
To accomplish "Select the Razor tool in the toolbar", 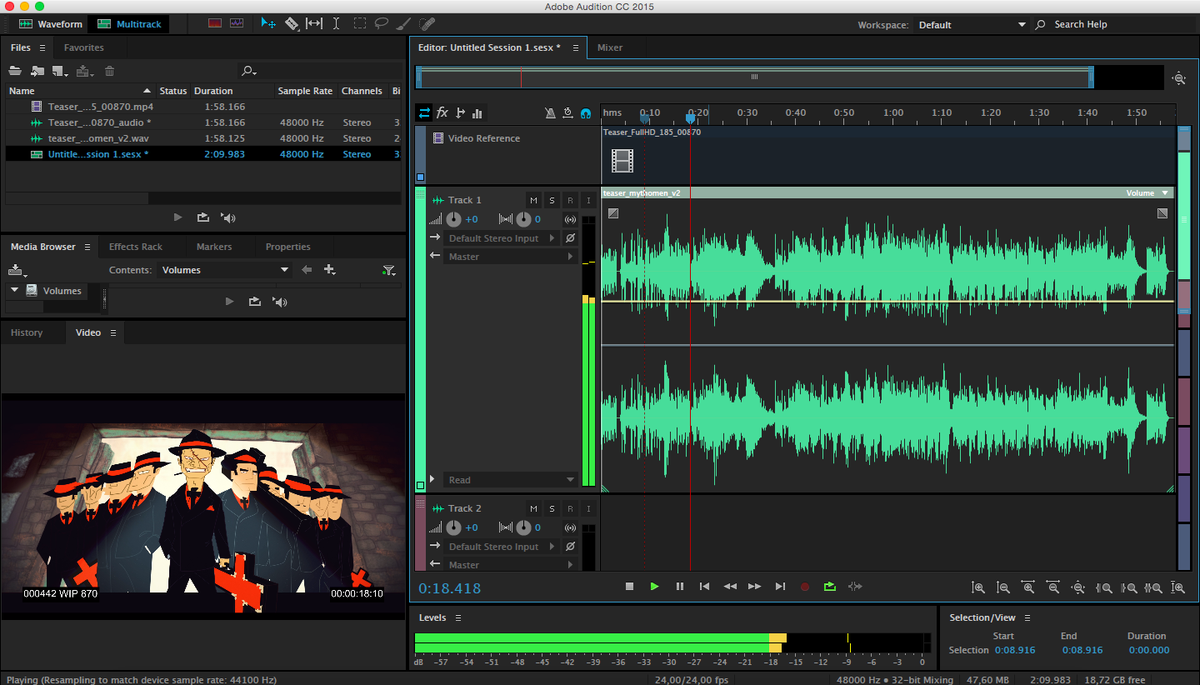I will (291, 23).
